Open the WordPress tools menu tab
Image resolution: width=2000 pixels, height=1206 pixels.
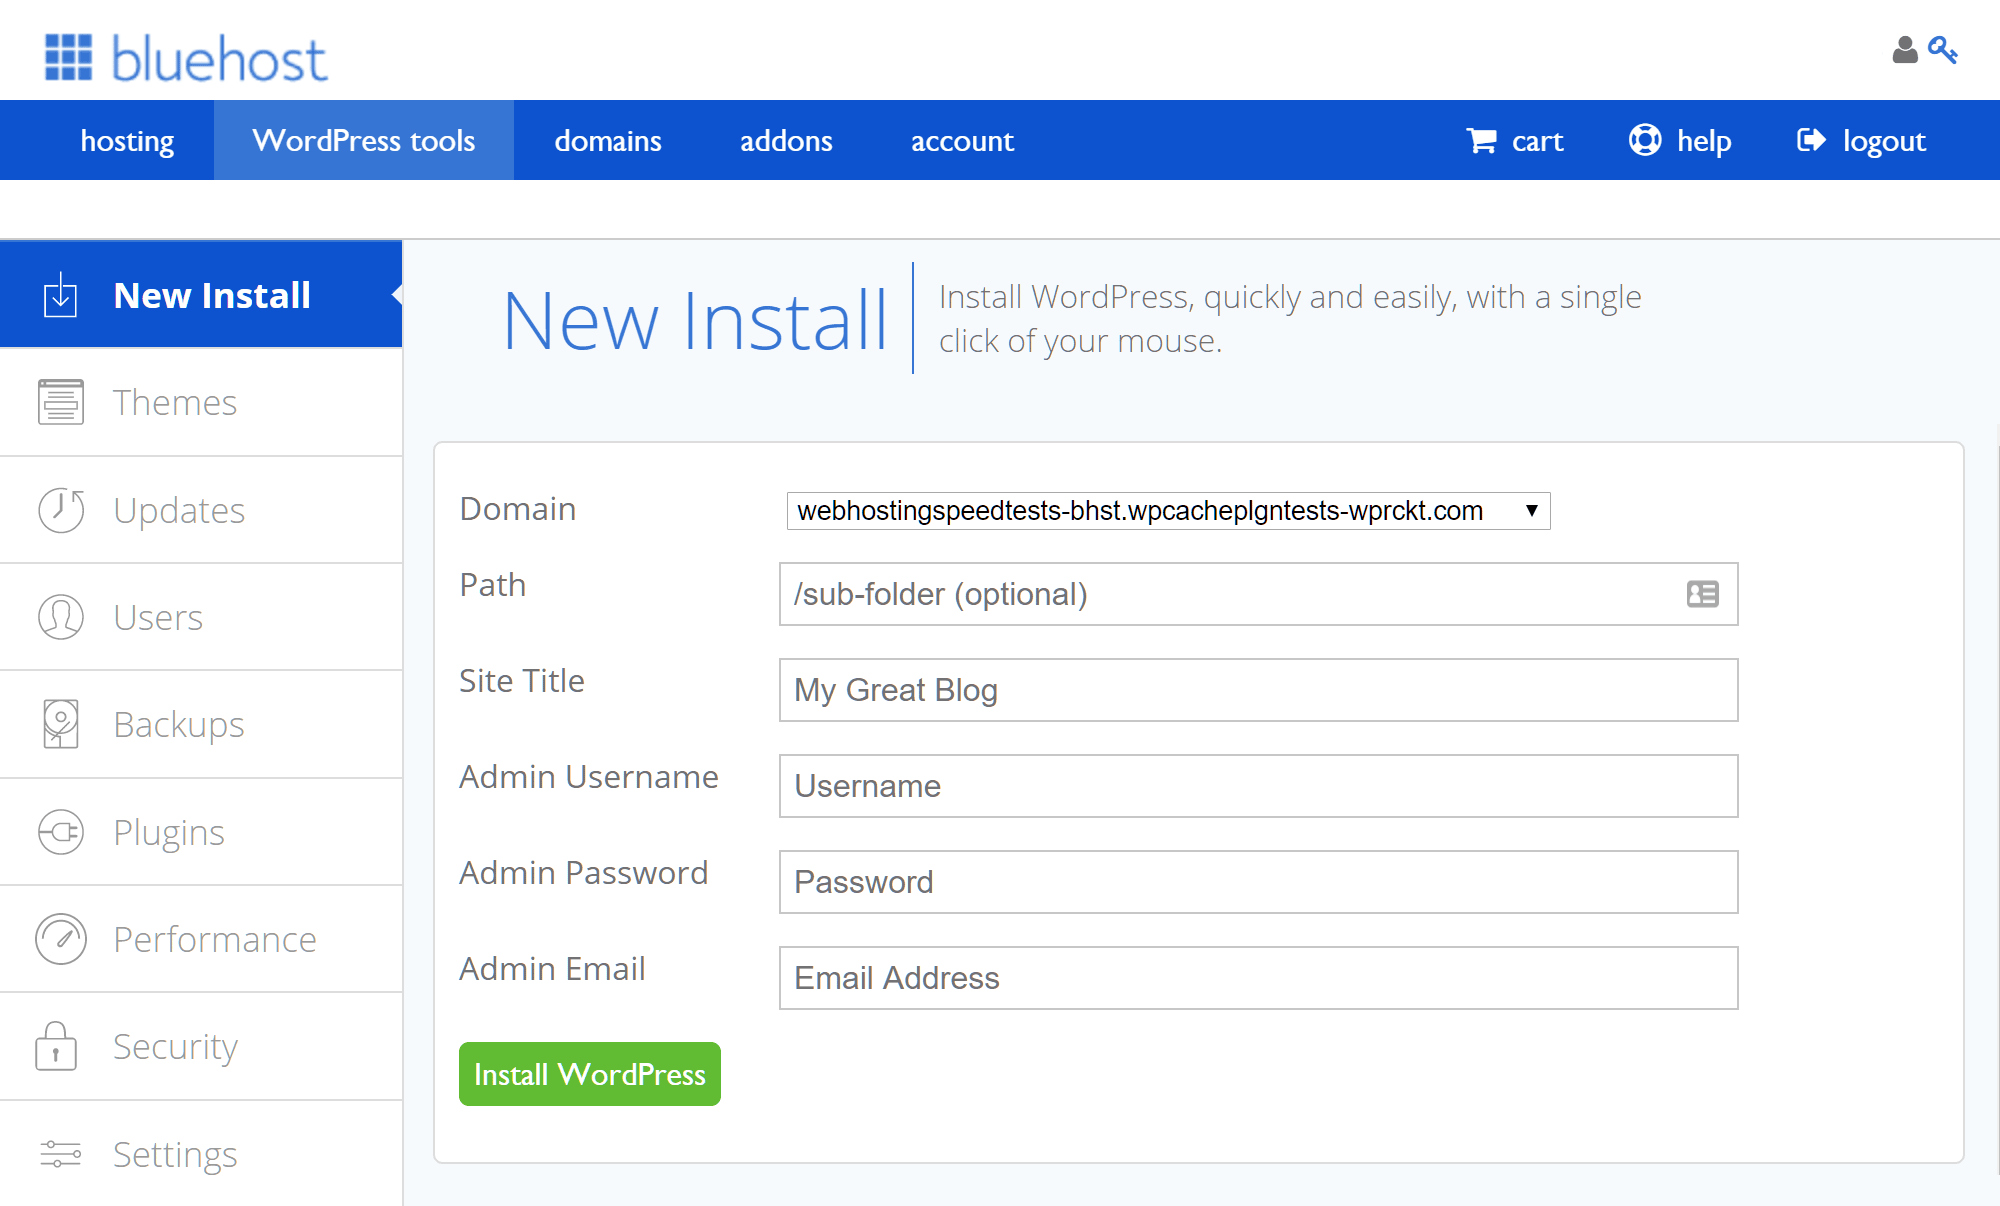[x=366, y=139]
